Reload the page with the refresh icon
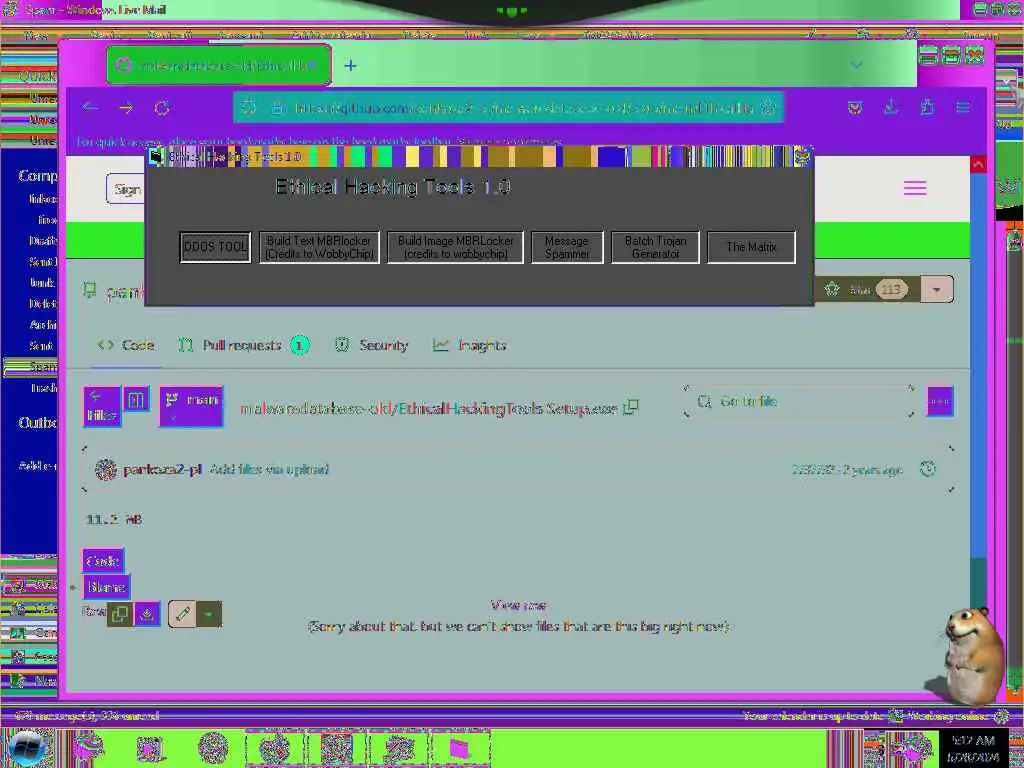Image resolution: width=1024 pixels, height=768 pixels. coord(162,108)
